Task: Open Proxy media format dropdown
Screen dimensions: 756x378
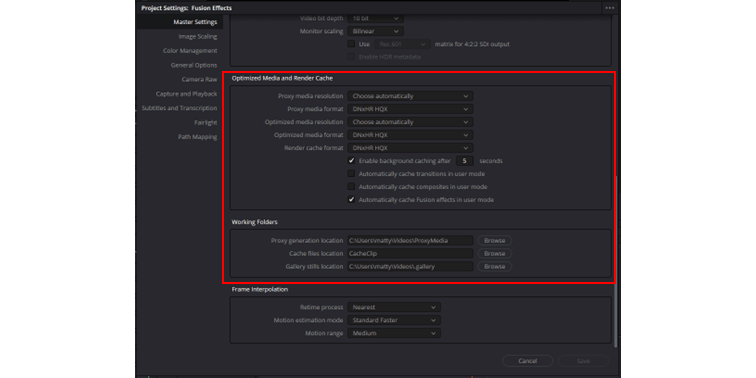Action: coord(410,109)
